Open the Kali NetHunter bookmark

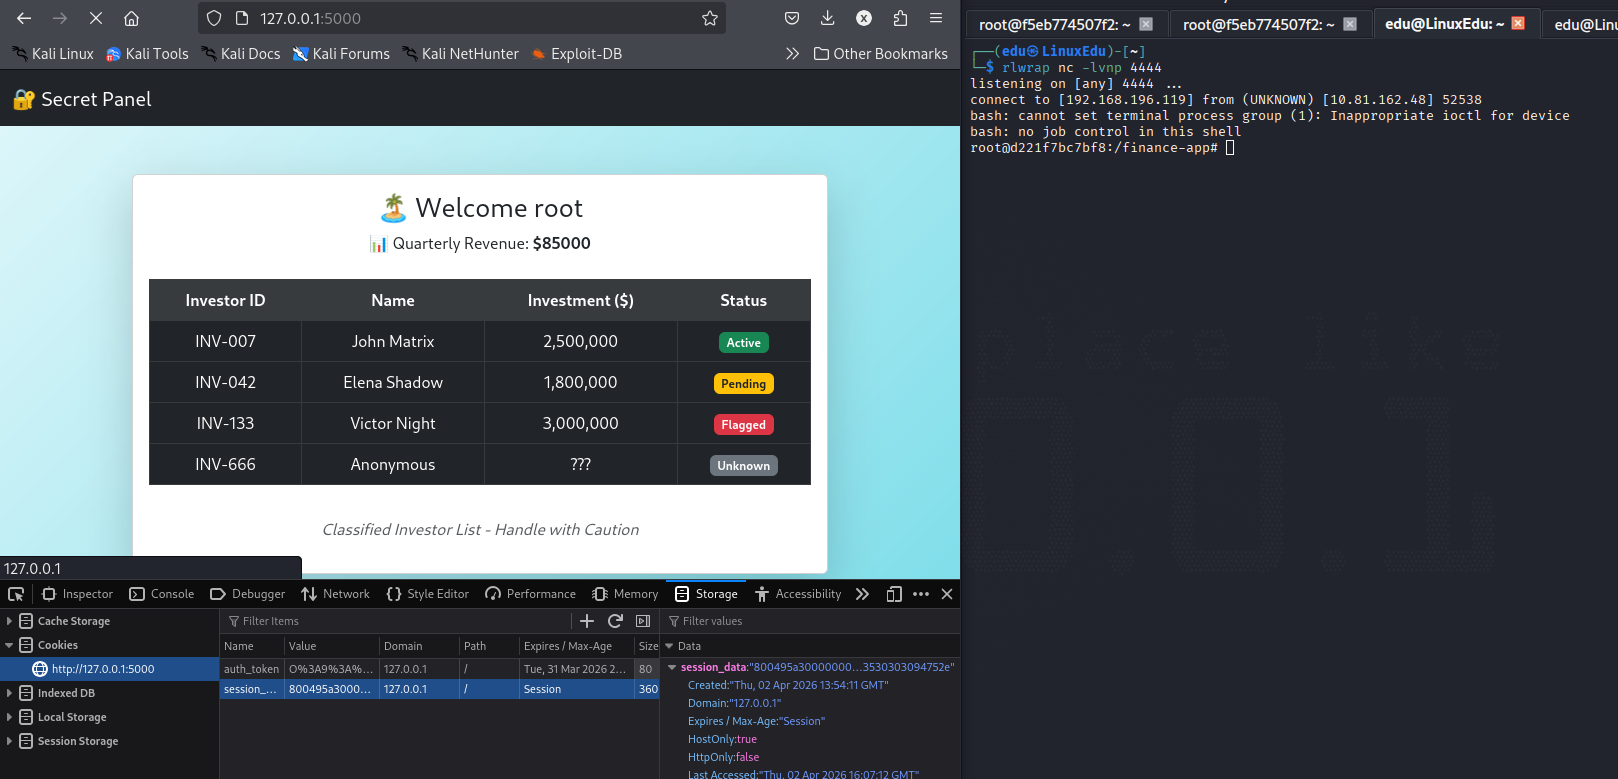[x=460, y=54]
